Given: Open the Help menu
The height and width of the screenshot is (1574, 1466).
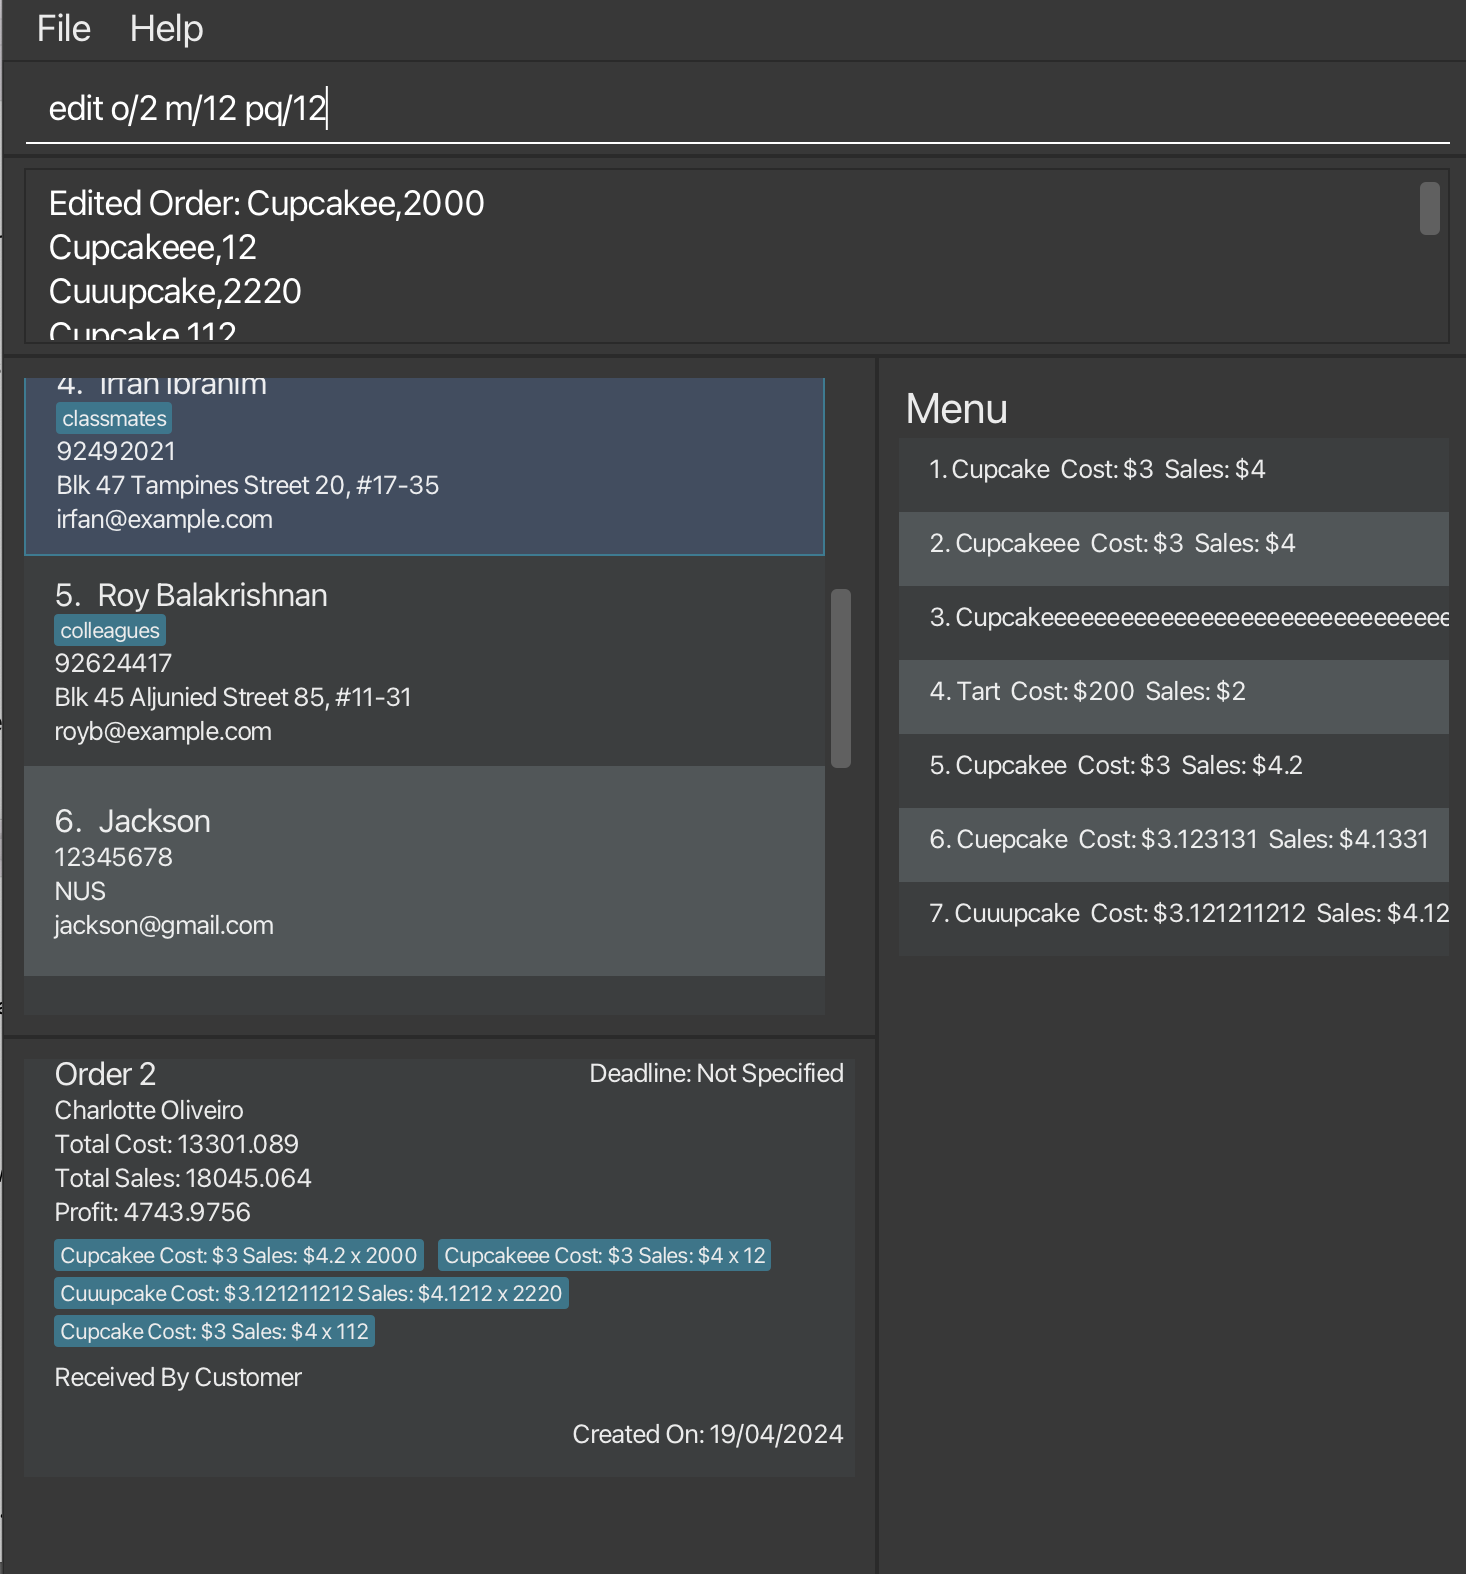Looking at the screenshot, I should click(x=166, y=29).
